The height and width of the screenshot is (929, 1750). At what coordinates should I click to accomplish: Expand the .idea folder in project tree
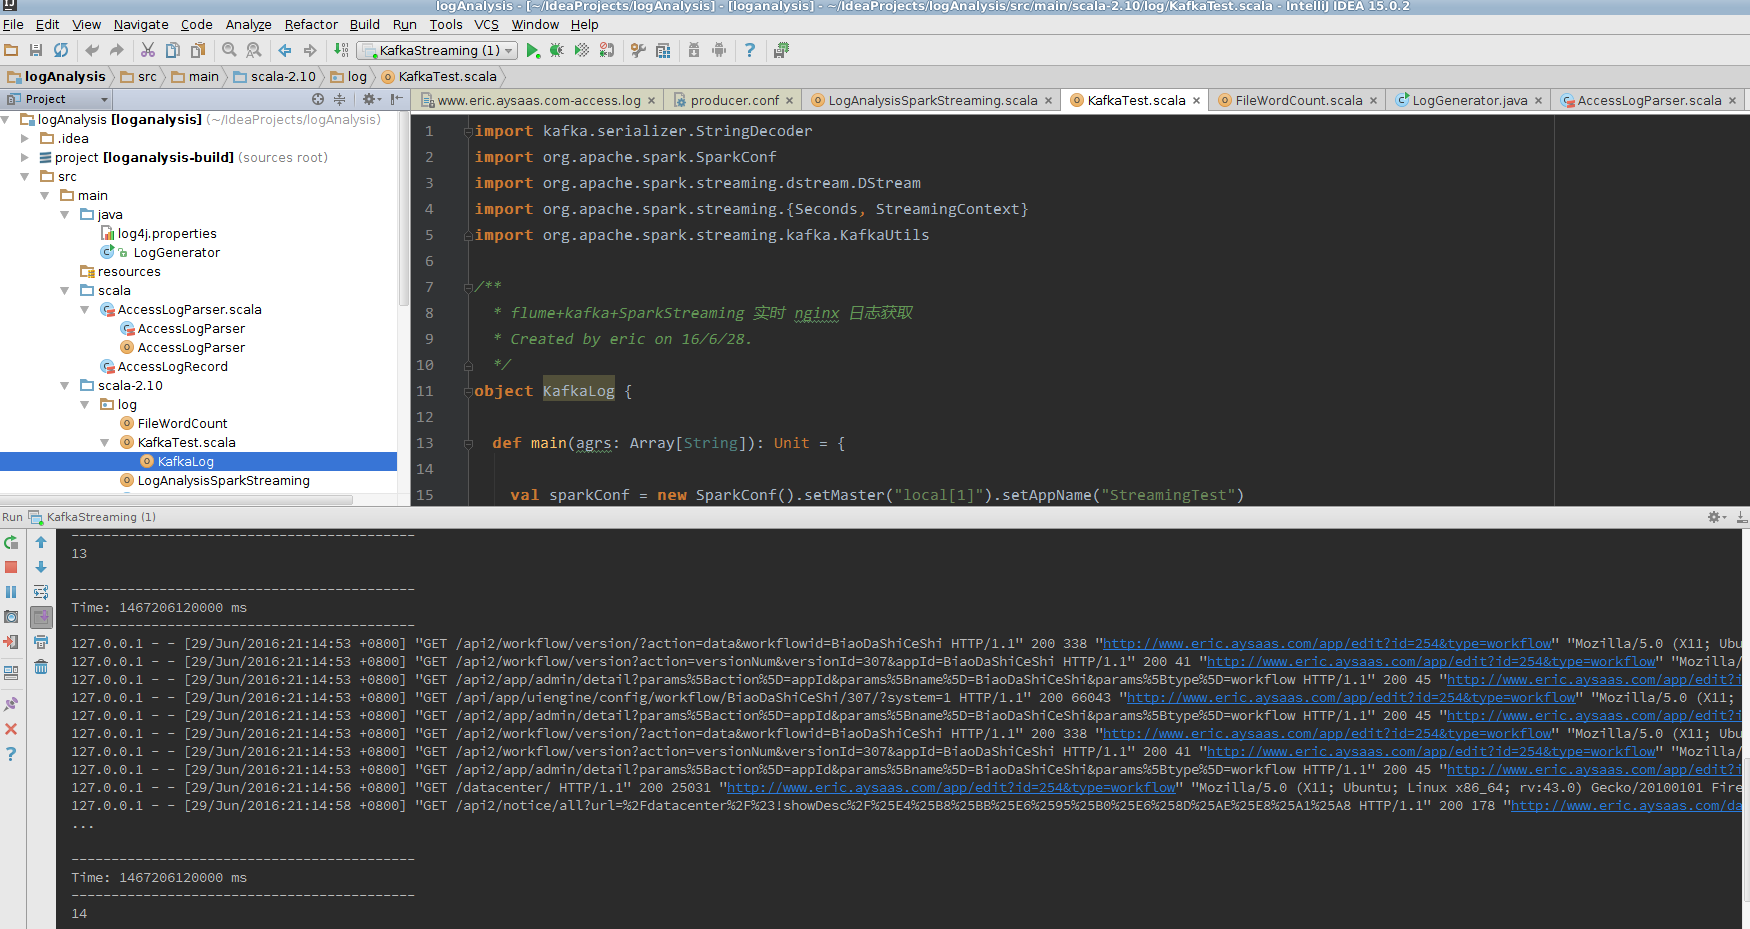click(25, 139)
